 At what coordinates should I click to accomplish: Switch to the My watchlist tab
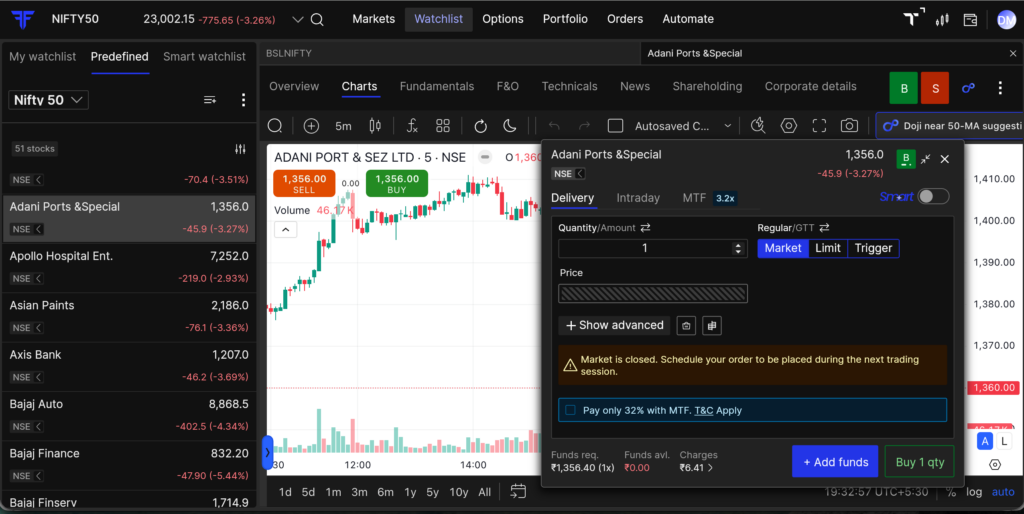[42, 57]
